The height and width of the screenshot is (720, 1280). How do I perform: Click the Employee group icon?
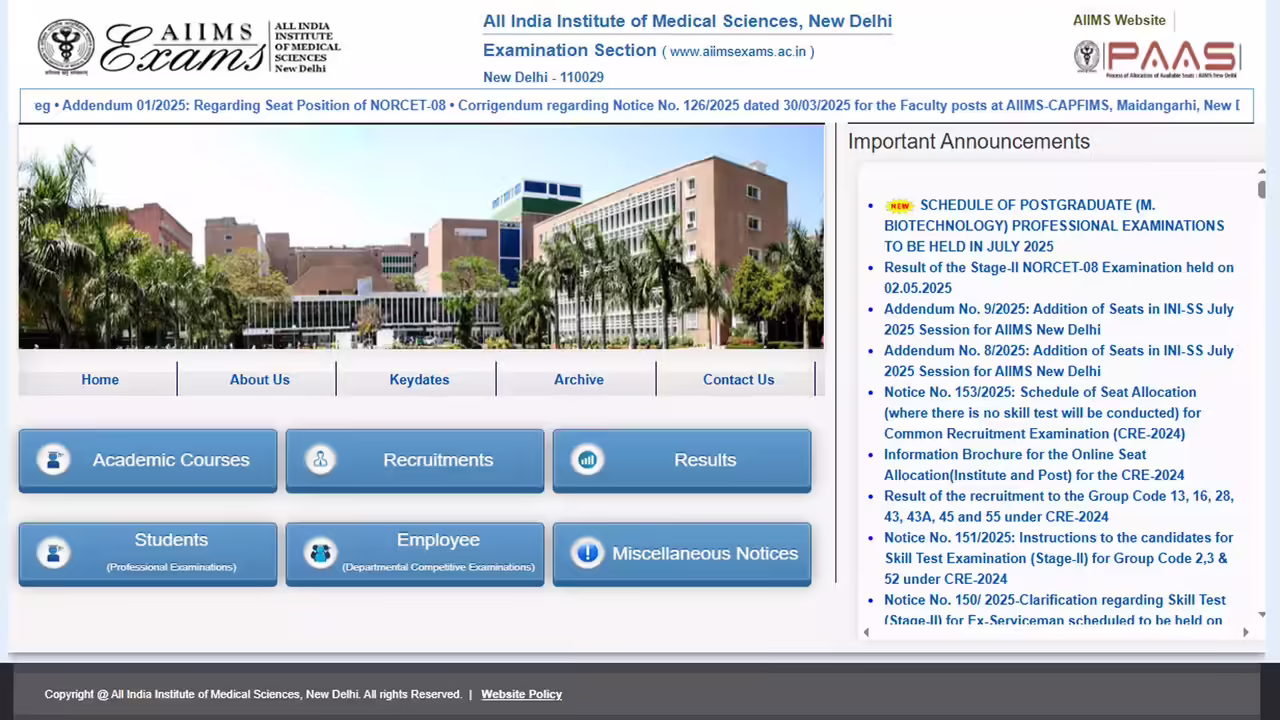point(320,553)
